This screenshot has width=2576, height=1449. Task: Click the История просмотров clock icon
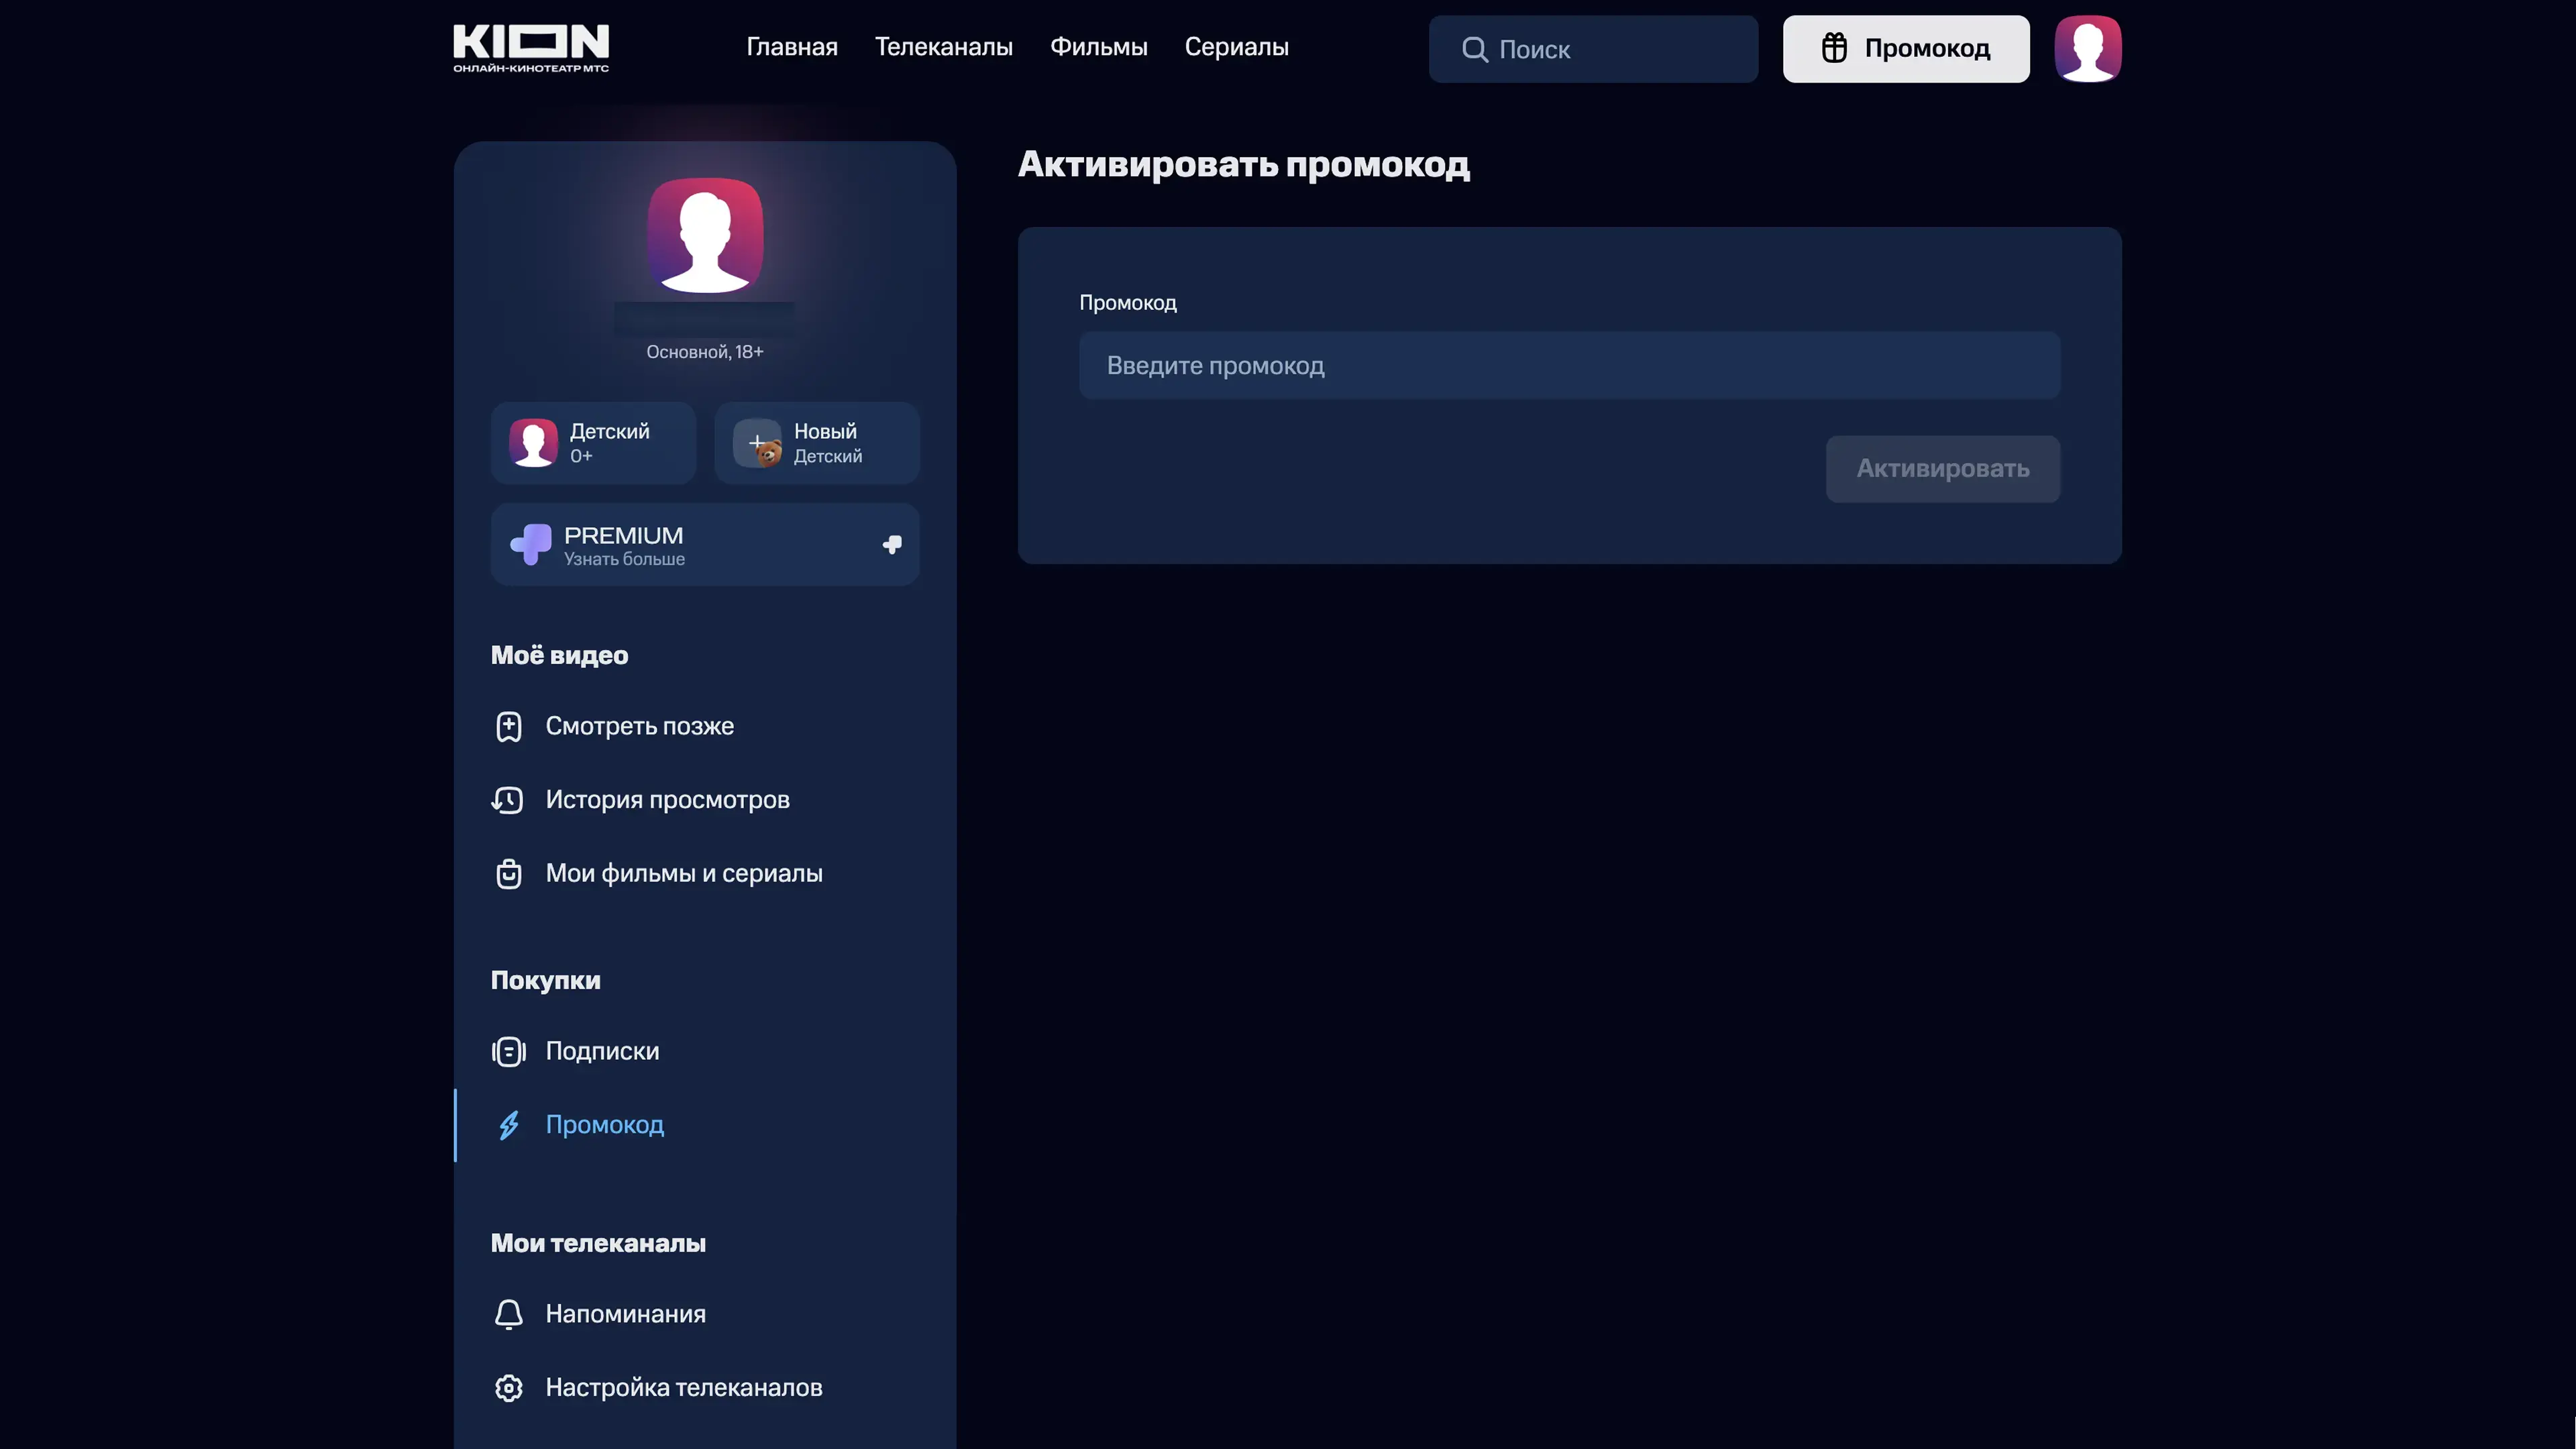coord(508,800)
